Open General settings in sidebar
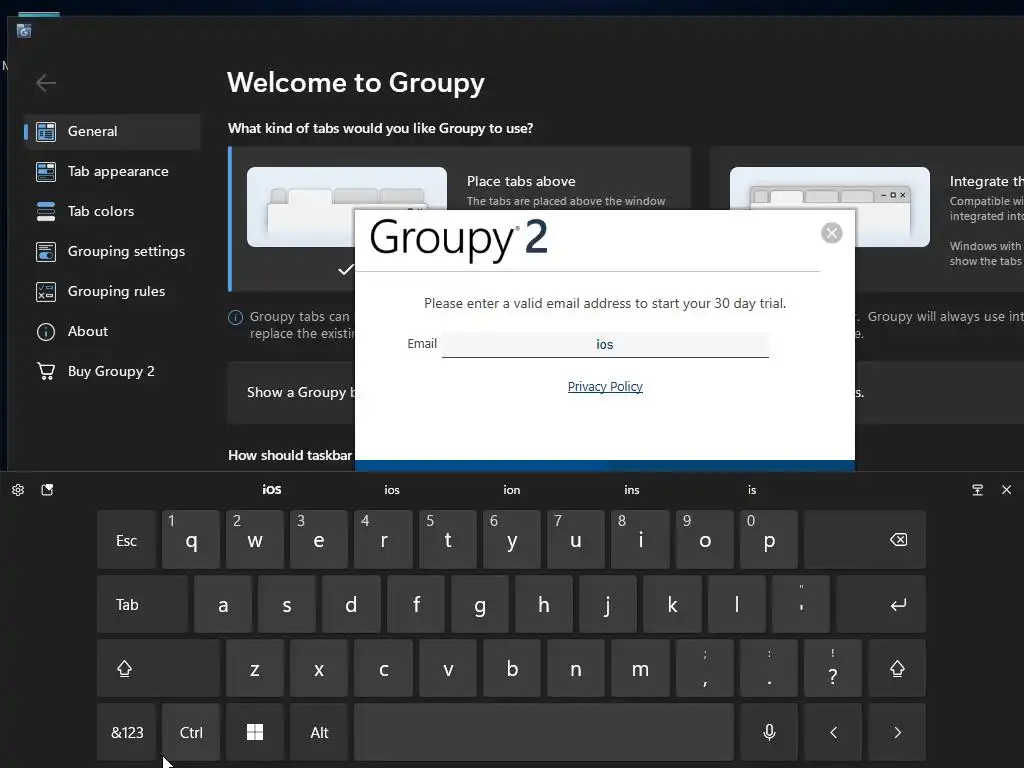 pos(112,131)
